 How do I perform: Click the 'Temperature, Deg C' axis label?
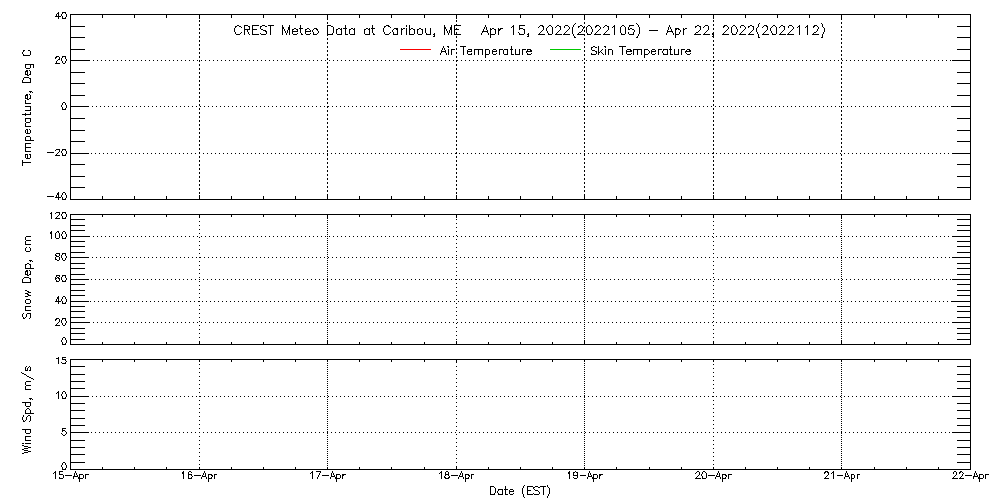(27, 107)
